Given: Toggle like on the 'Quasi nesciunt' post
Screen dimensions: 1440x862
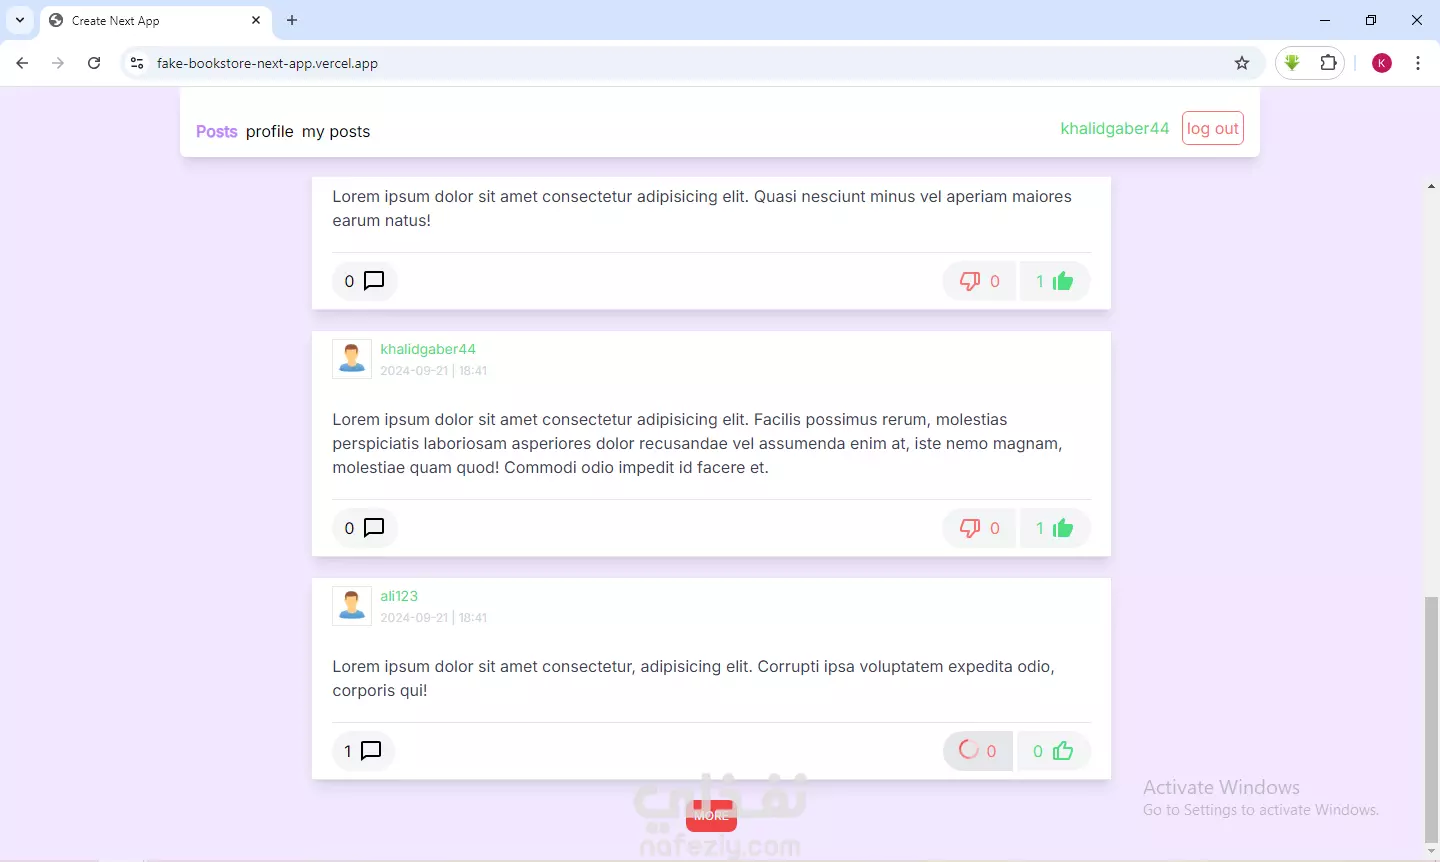Looking at the screenshot, I should 1055,281.
